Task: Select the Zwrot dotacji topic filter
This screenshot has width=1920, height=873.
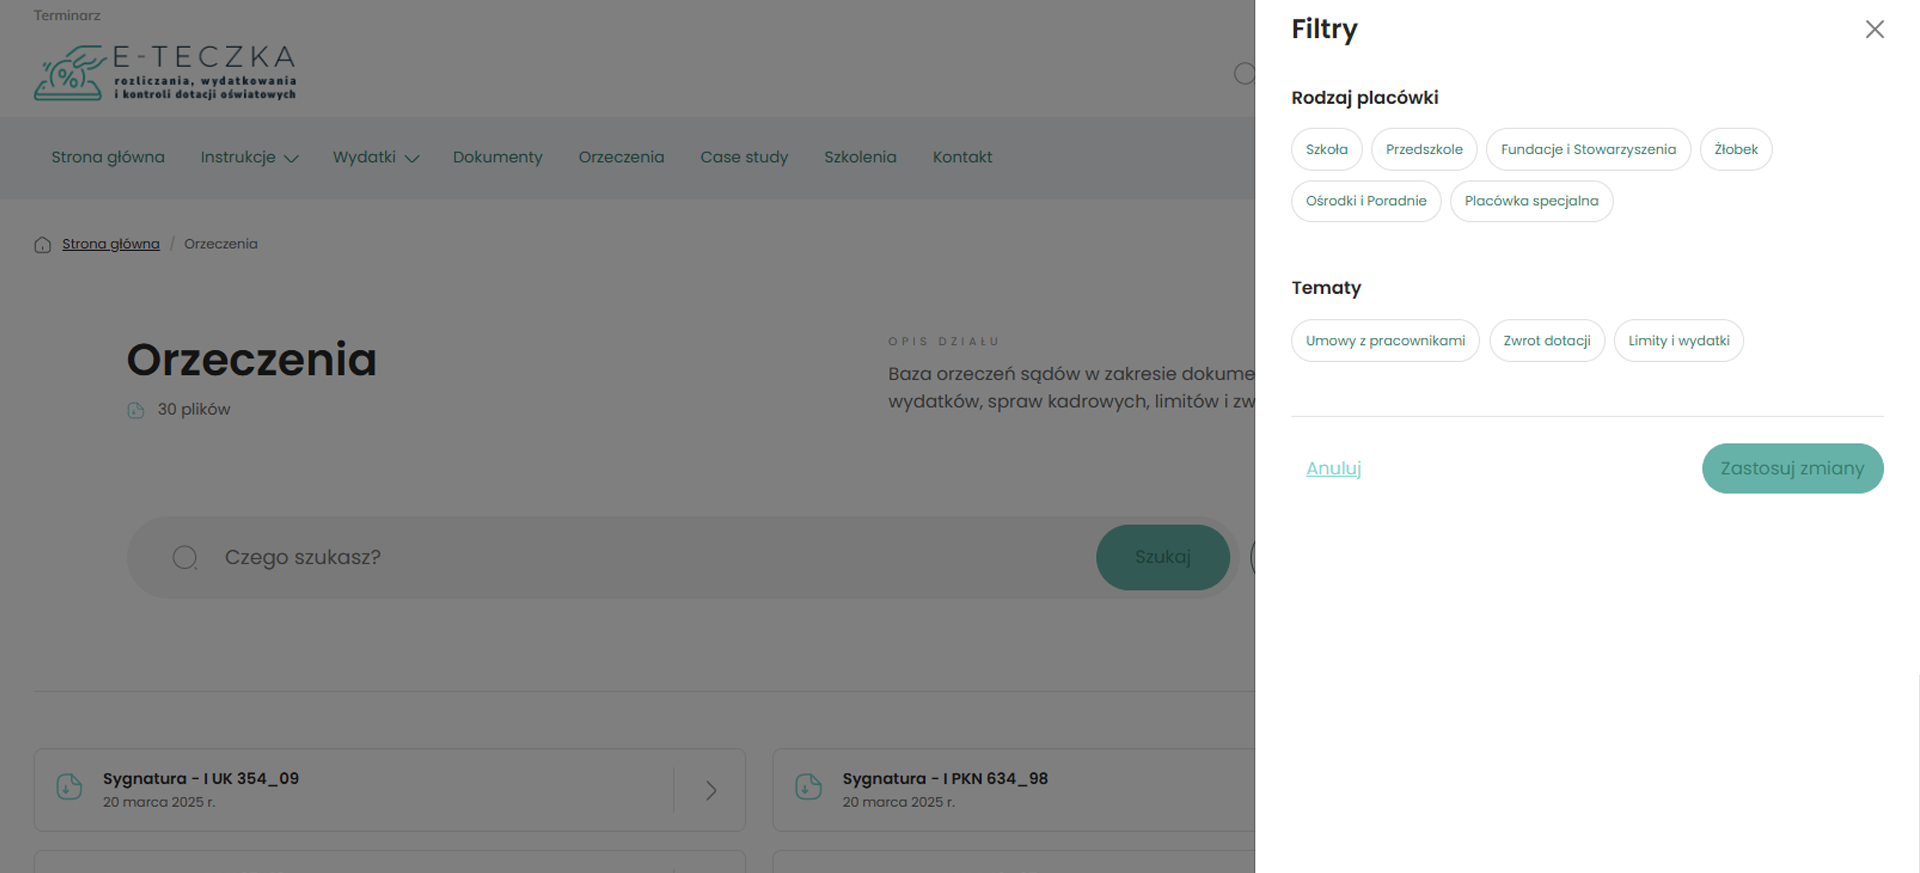Action: (x=1546, y=341)
